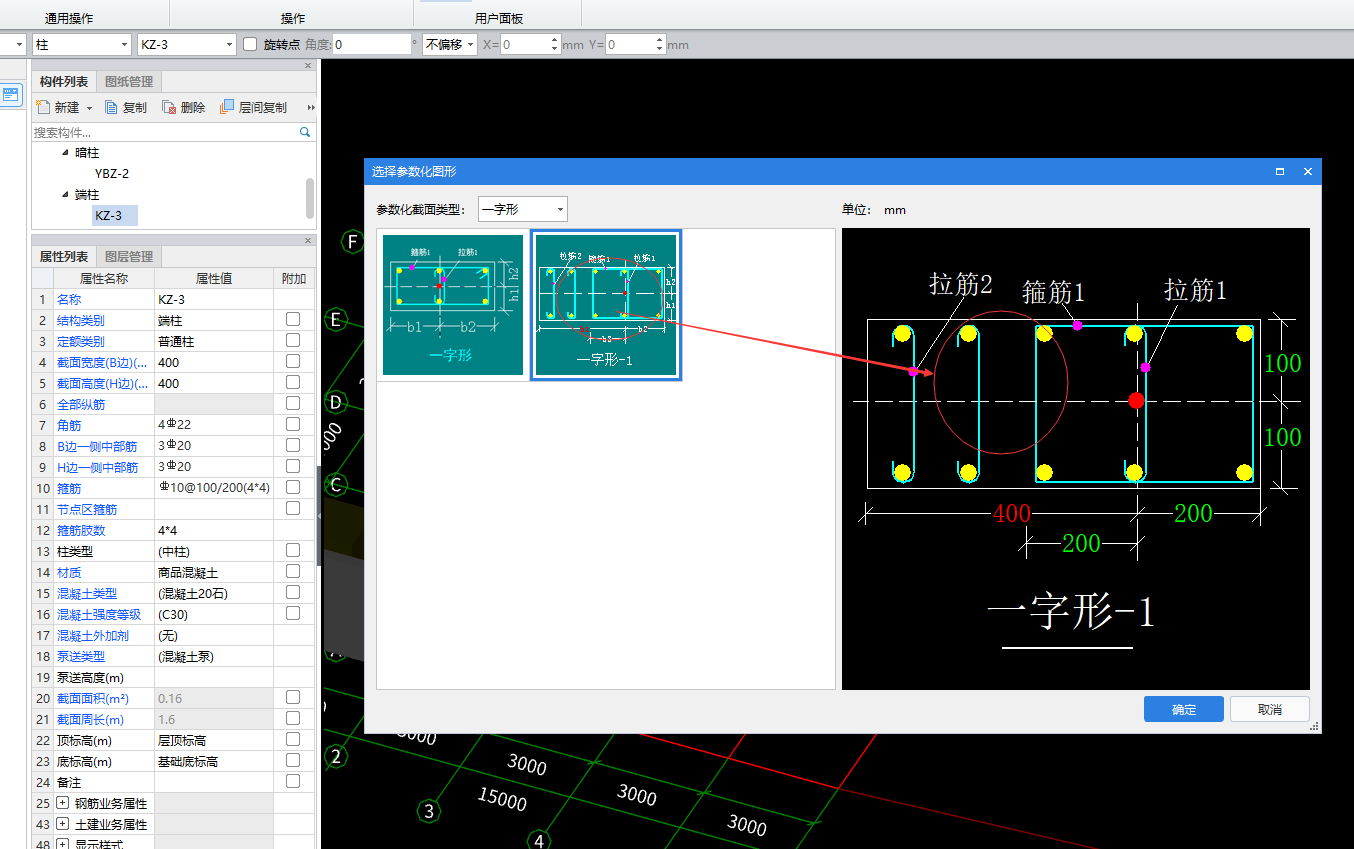Open the 不偏移 offset dropdown

point(470,45)
